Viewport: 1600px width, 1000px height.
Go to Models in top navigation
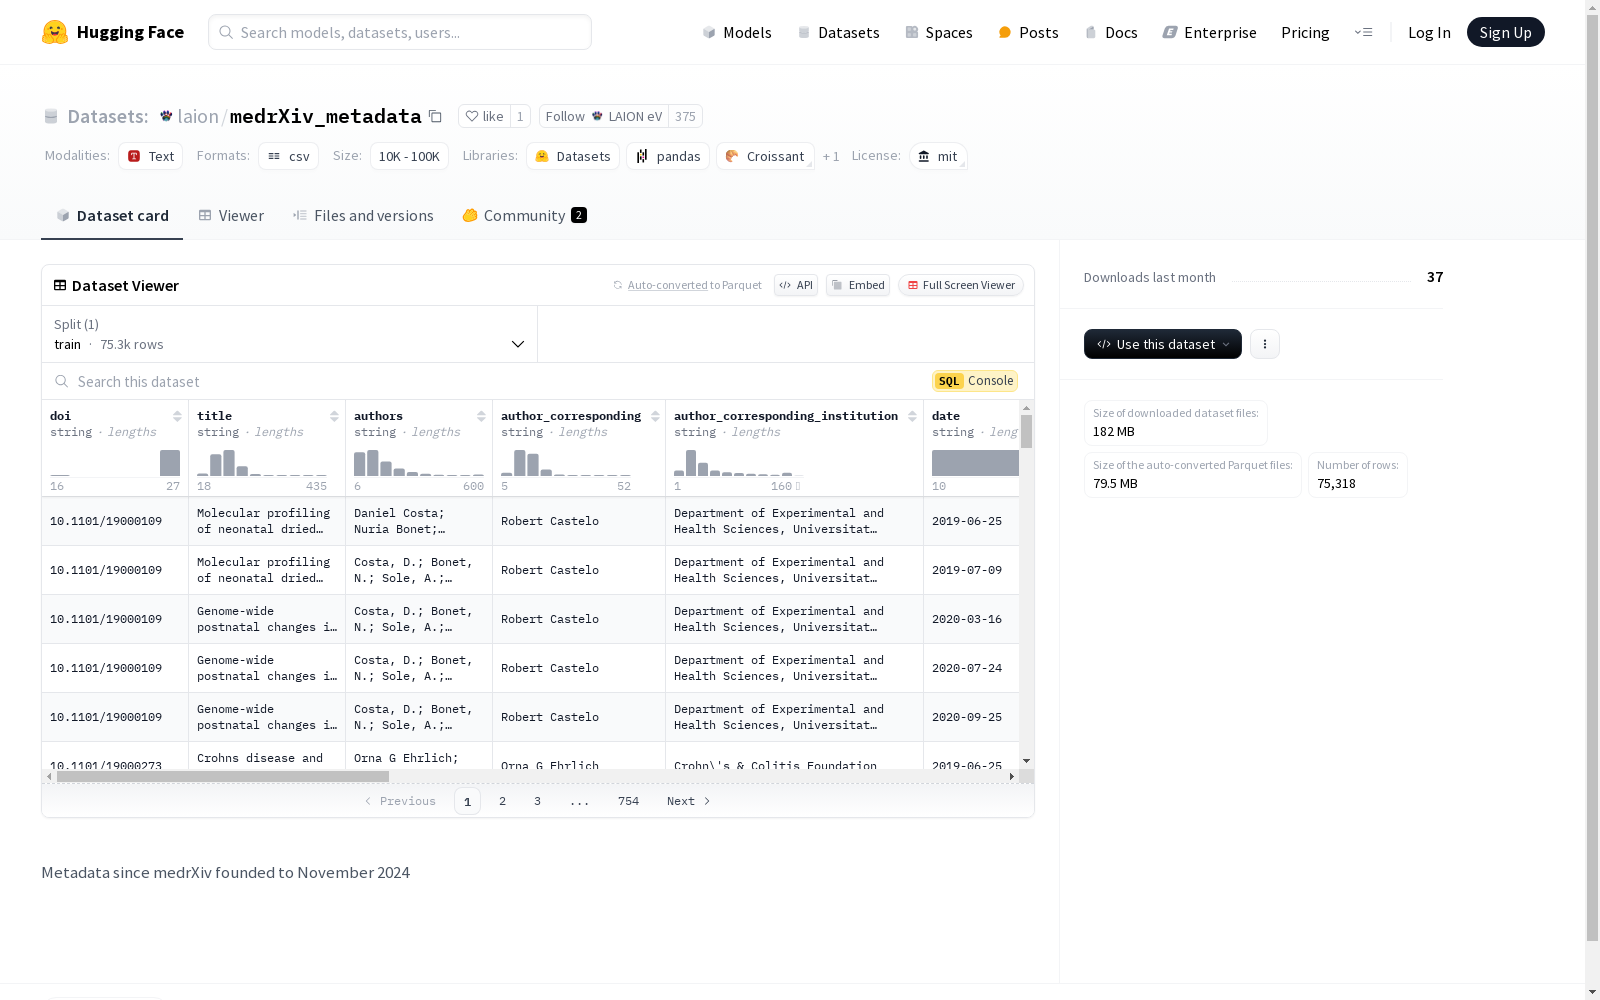point(737,32)
